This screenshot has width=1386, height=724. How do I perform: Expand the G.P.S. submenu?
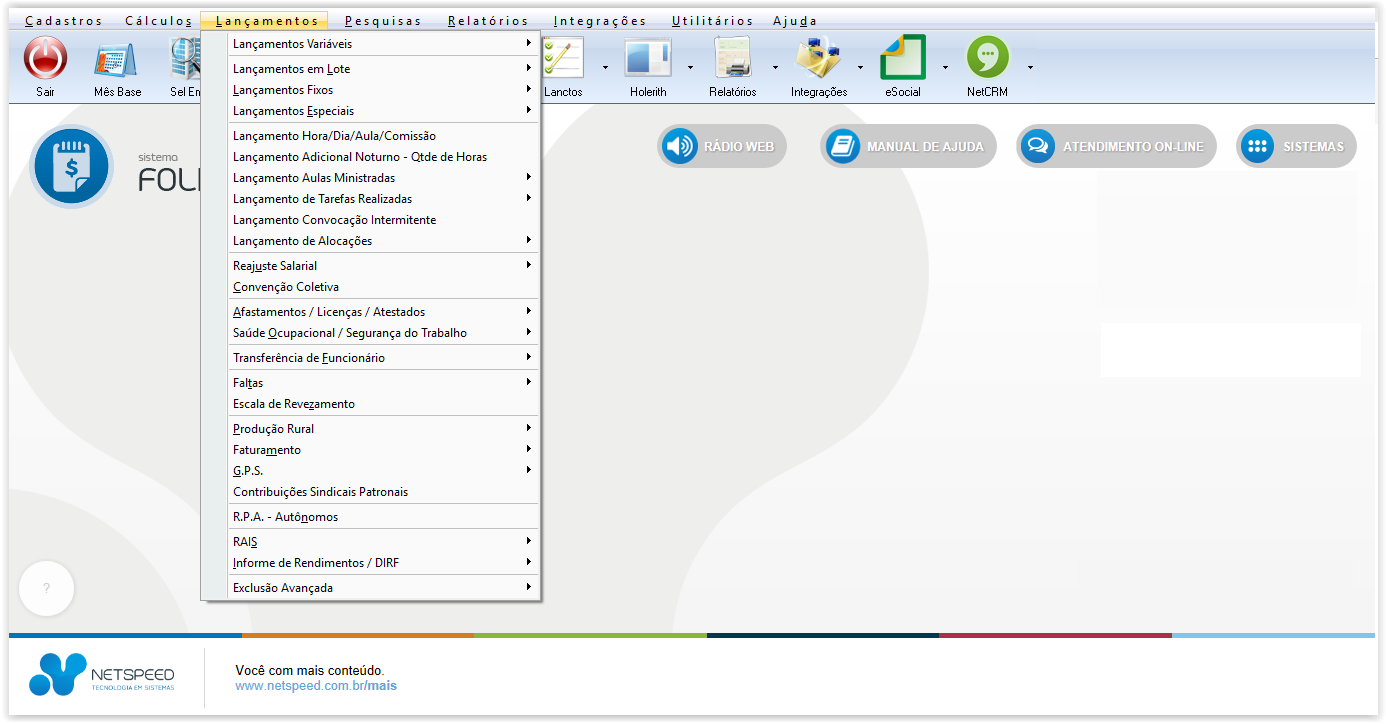pyautogui.click(x=384, y=471)
